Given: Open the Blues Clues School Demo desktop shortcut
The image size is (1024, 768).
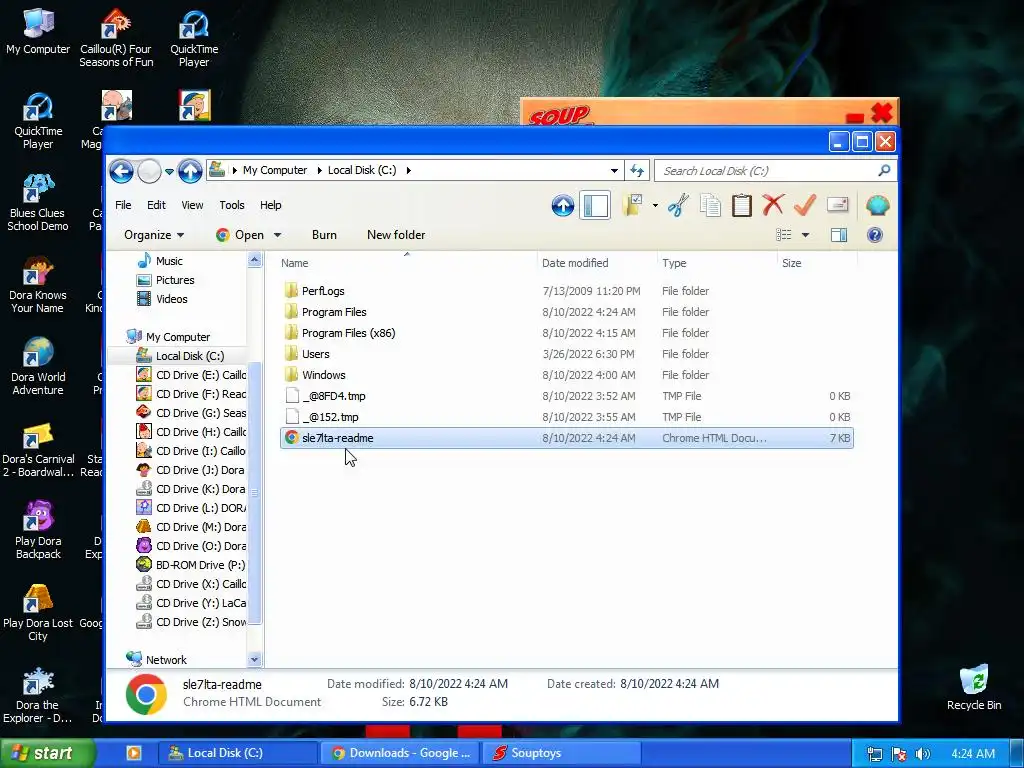Looking at the screenshot, I should point(38,202).
